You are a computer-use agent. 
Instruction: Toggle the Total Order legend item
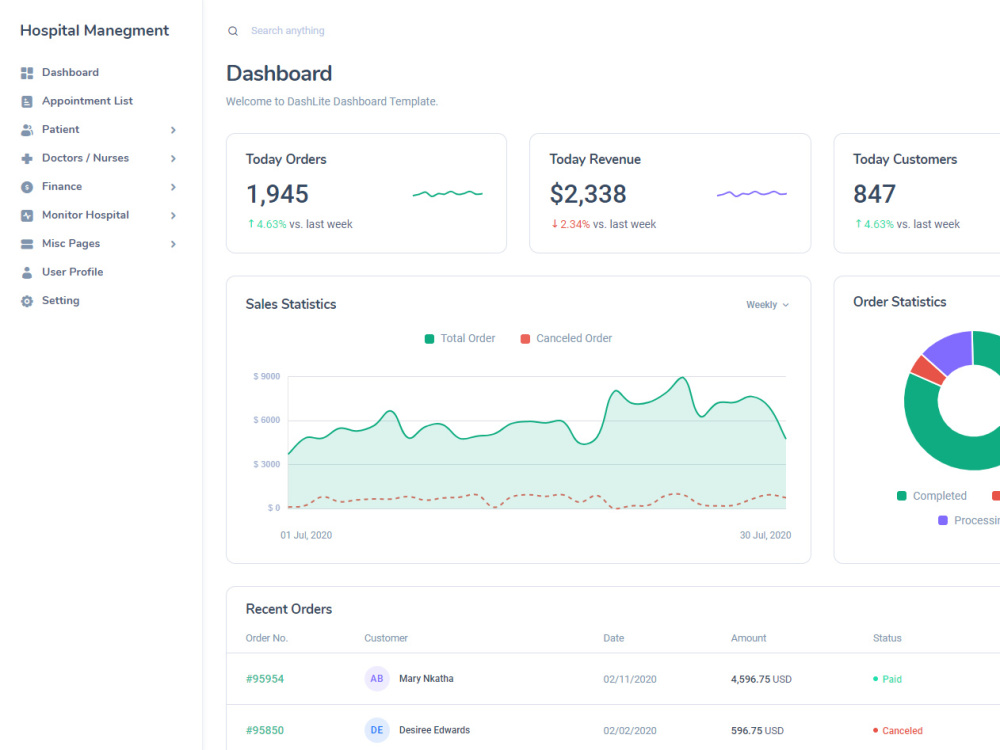[x=459, y=338]
